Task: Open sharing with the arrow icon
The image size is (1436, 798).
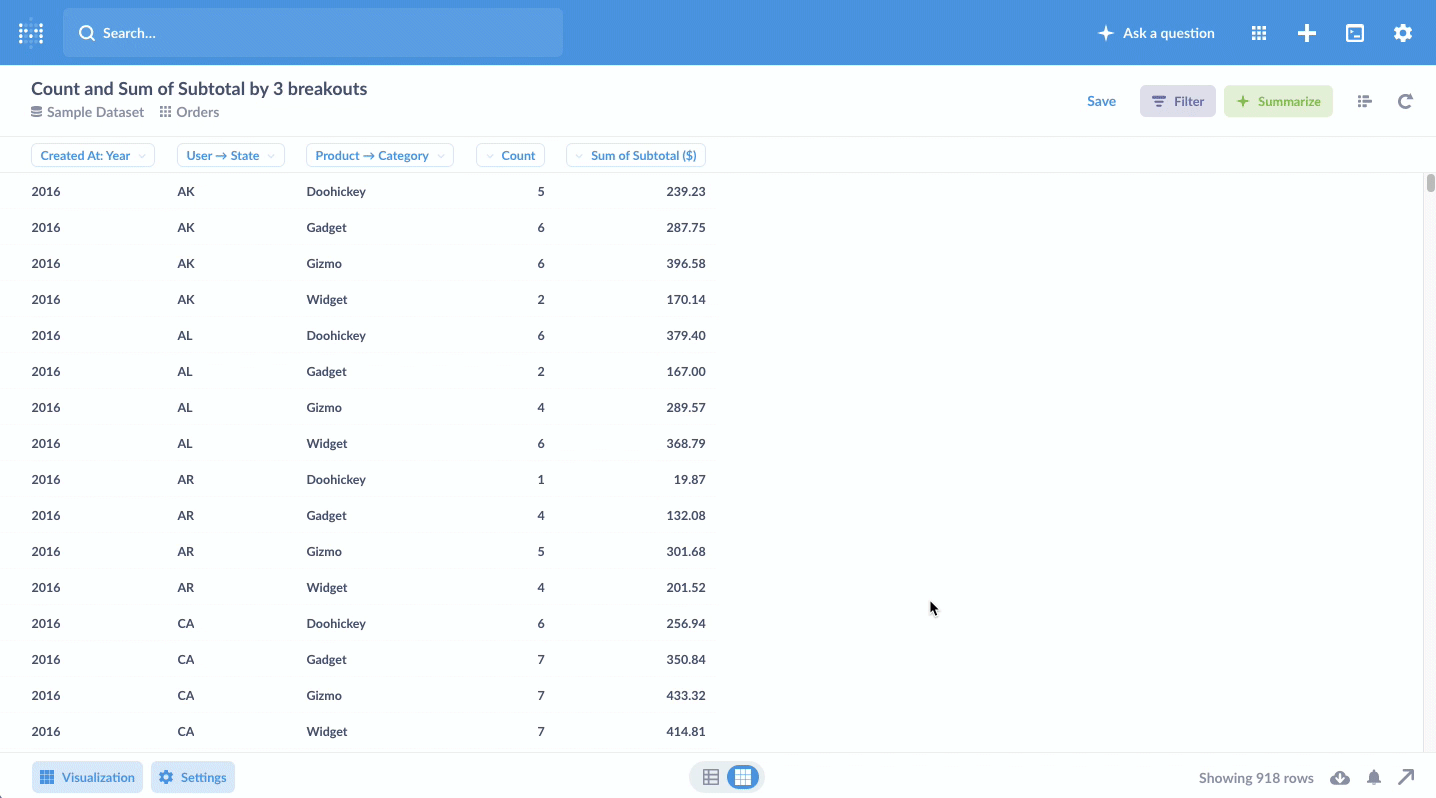Action: 1407,777
